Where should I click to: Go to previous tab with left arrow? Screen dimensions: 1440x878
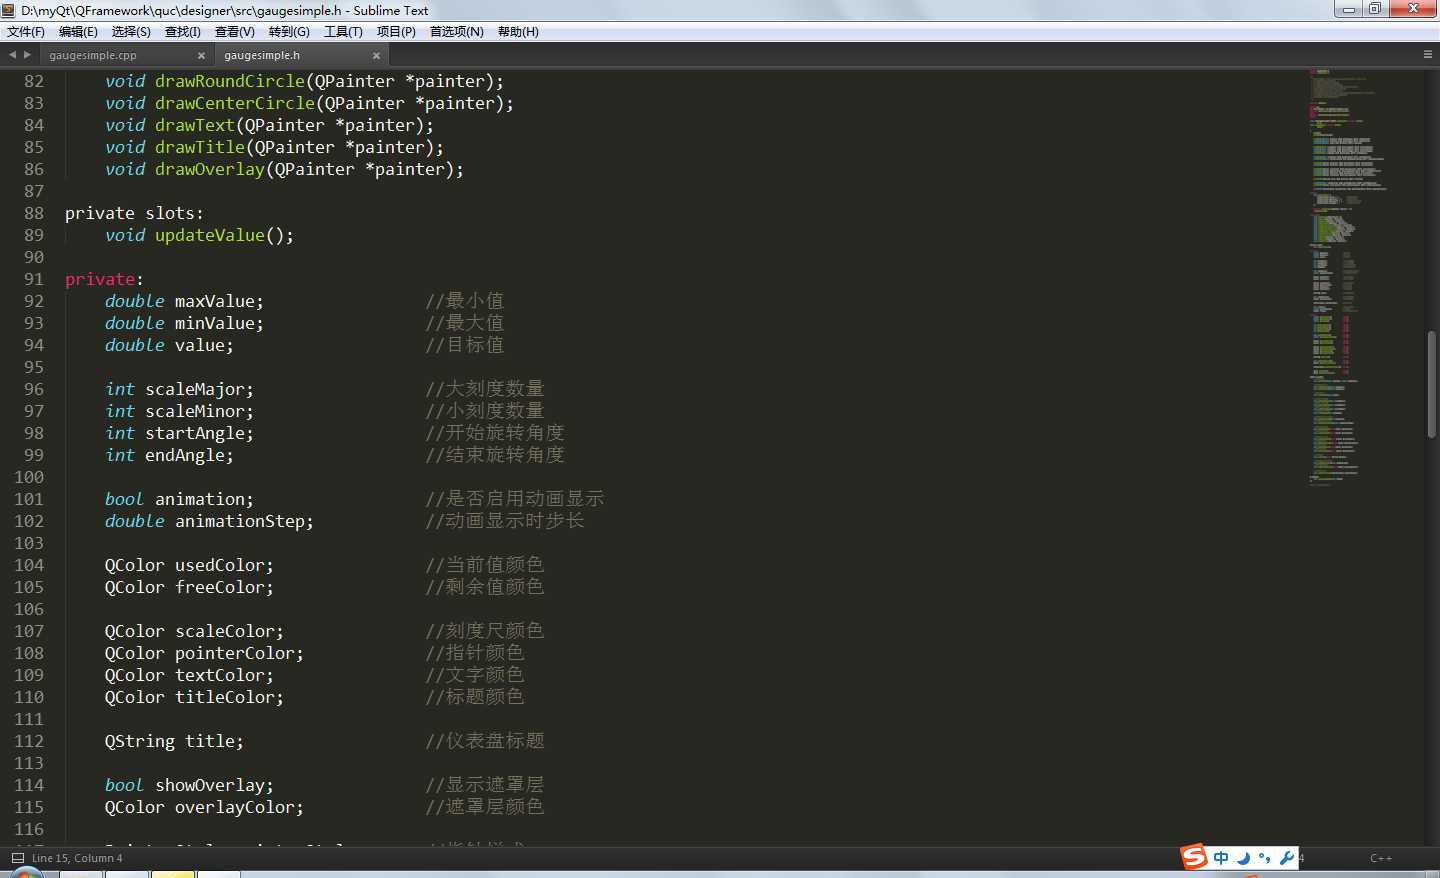[x=12, y=55]
